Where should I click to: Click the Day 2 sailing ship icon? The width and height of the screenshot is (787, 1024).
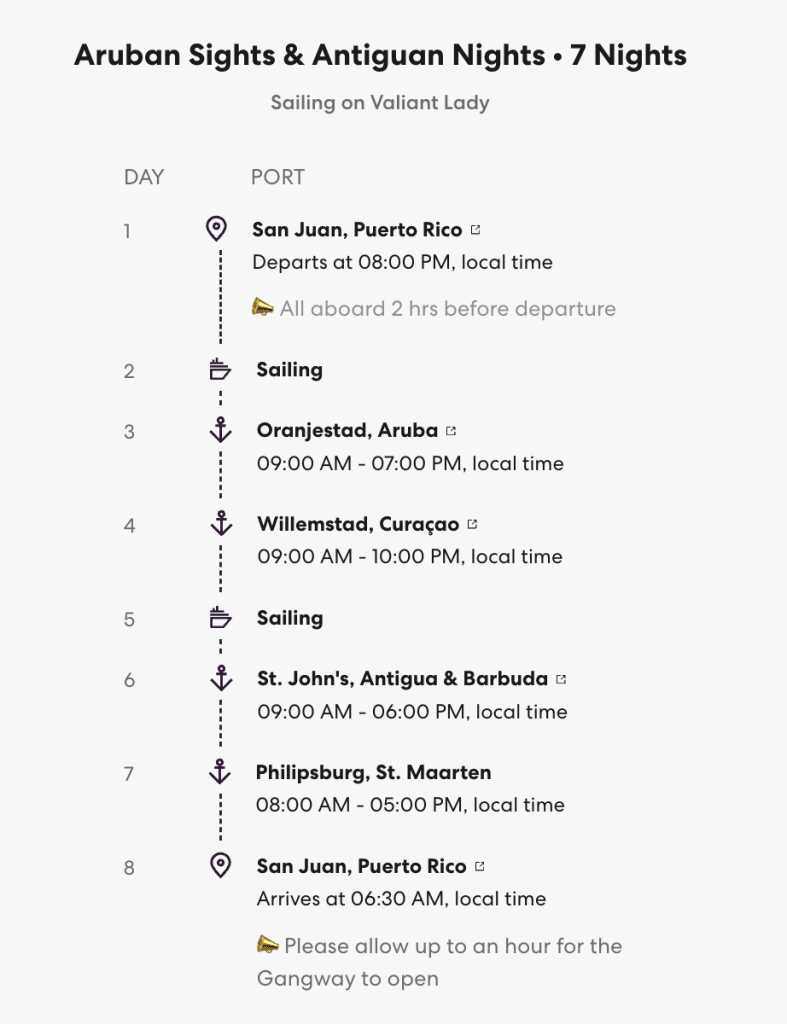[x=220, y=370]
